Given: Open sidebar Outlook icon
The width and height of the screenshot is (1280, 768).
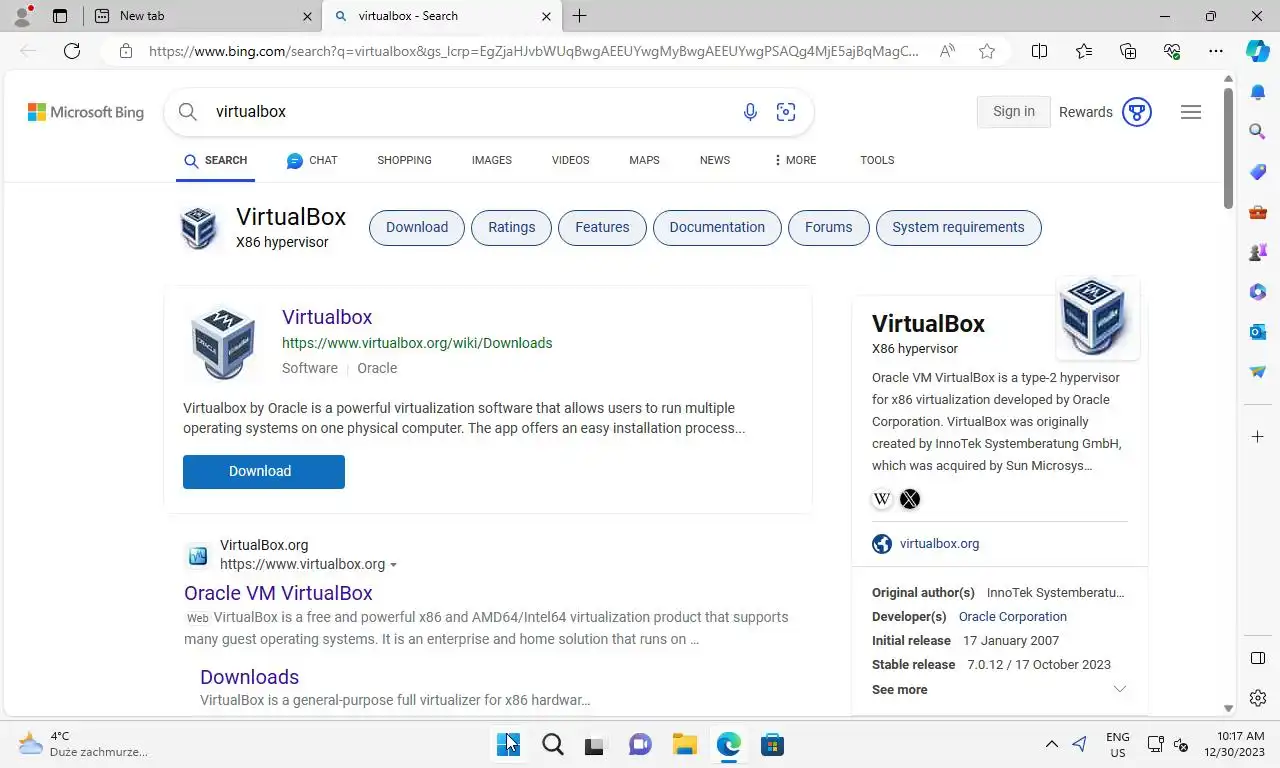Looking at the screenshot, I should pos(1258,332).
